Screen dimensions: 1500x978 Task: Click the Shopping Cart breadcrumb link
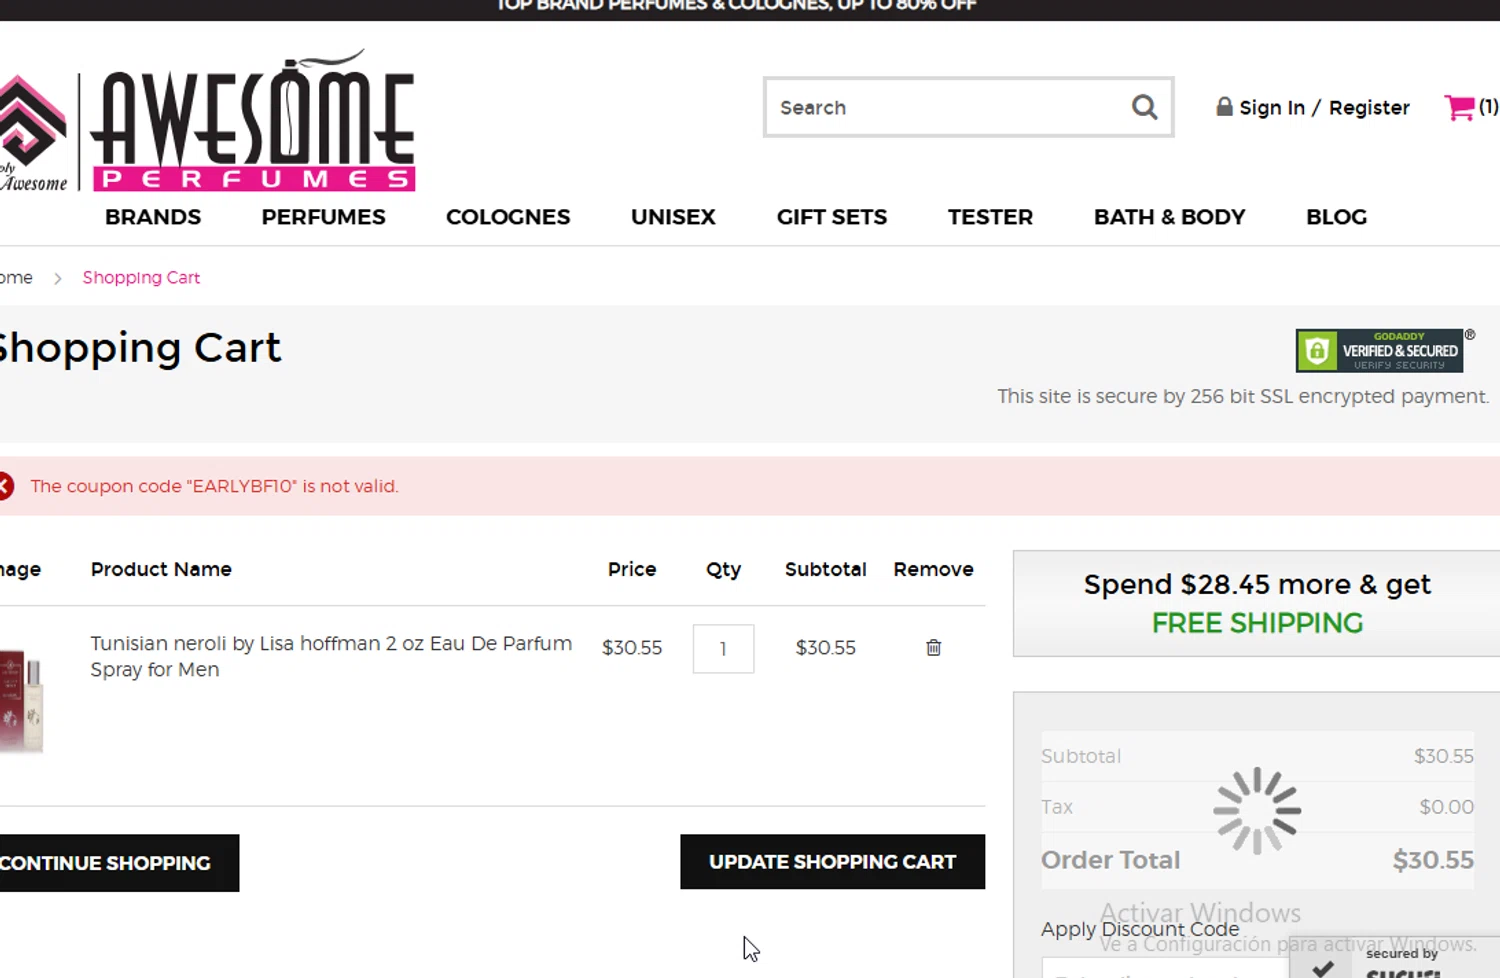(141, 278)
